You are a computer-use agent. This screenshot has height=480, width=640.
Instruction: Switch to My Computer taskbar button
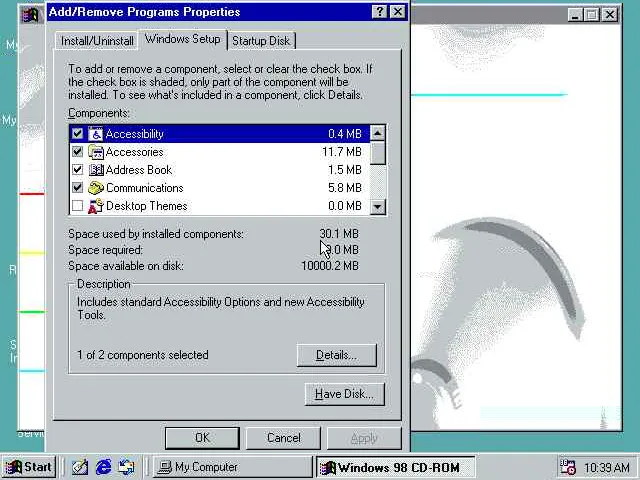pyautogui.click(x=233, y=467)
